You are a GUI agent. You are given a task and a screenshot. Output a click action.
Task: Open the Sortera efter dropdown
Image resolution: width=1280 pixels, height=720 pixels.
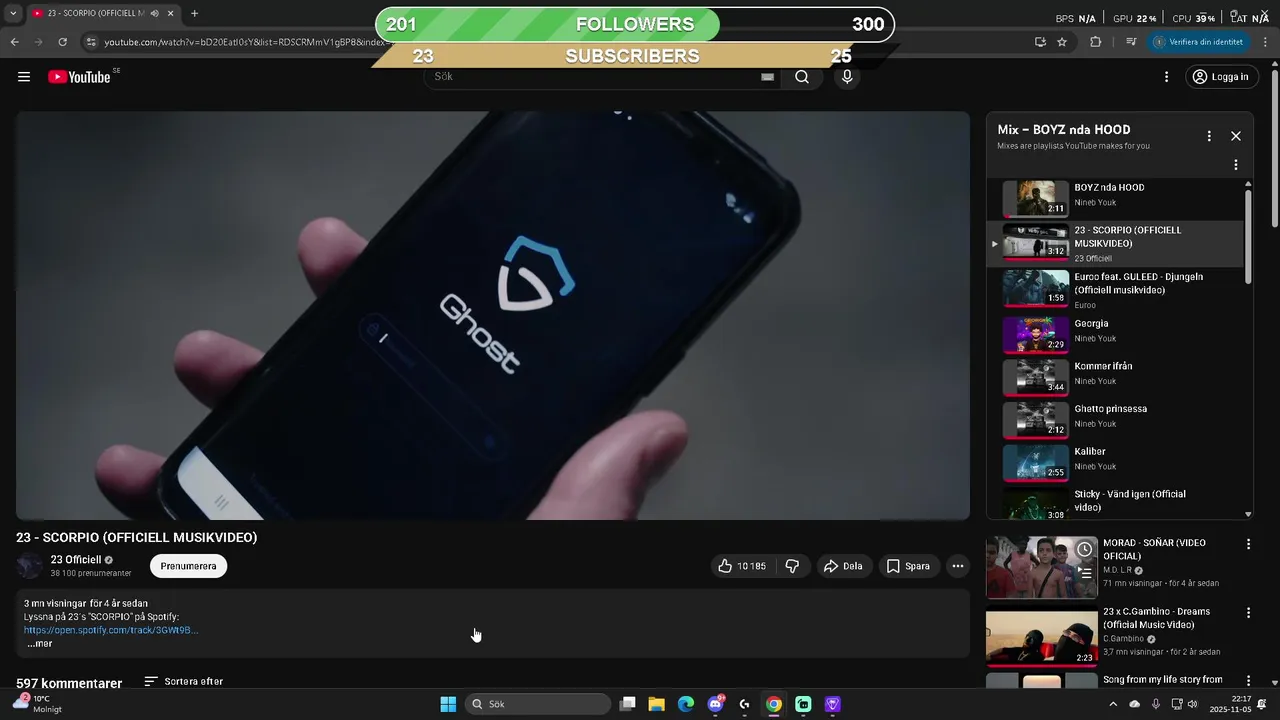click(x=183, y=681)
